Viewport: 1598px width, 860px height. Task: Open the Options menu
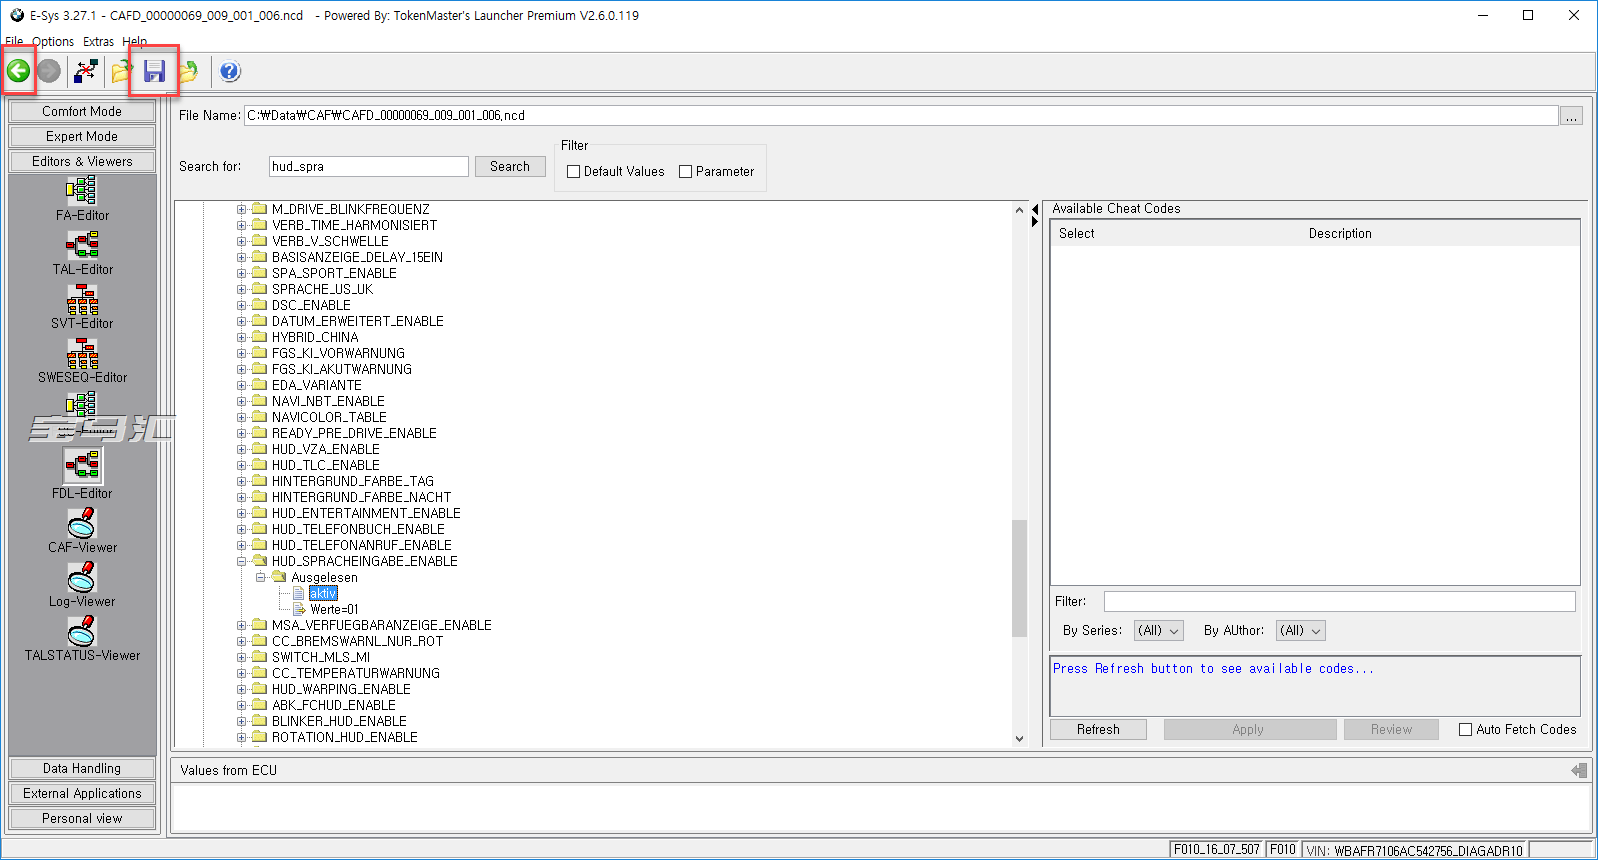click(x=53, y=42)
